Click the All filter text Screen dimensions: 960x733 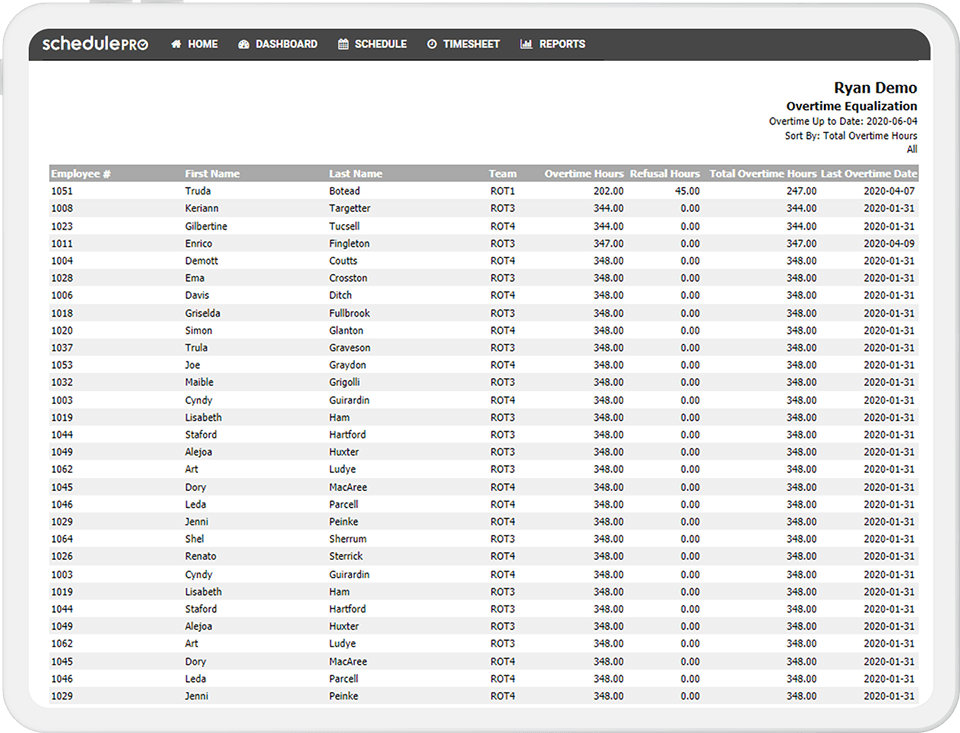[912, 149]
